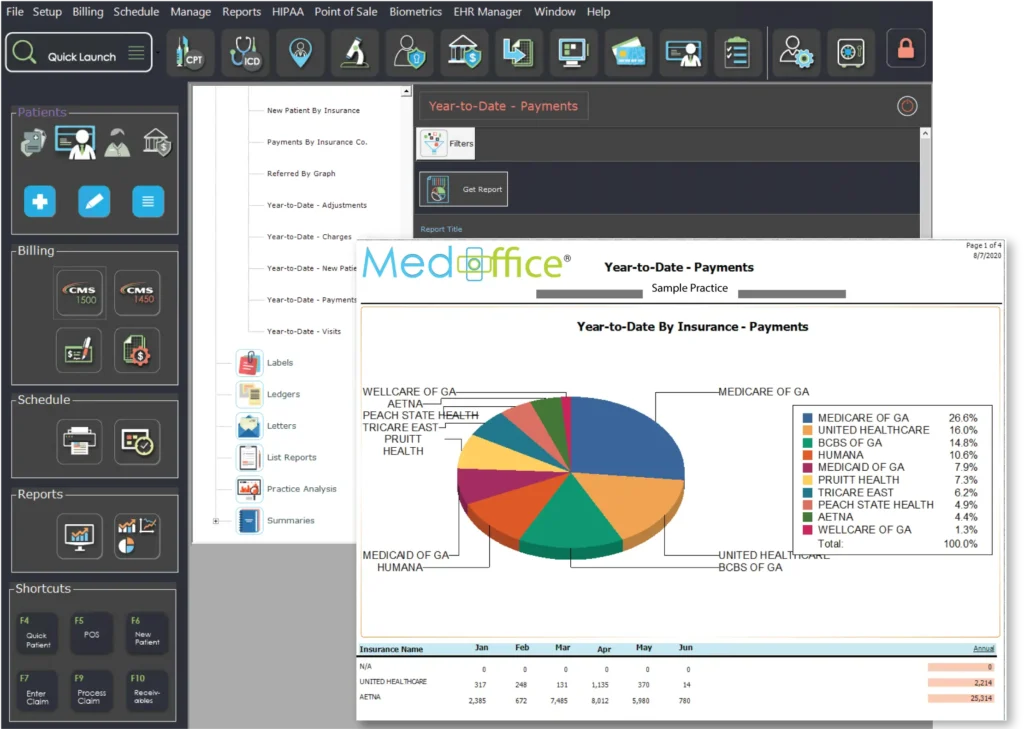This screenshot has height=729, width=1024.
Task: Select Year-to-Date - Charges report
Action: coord(309,237)
